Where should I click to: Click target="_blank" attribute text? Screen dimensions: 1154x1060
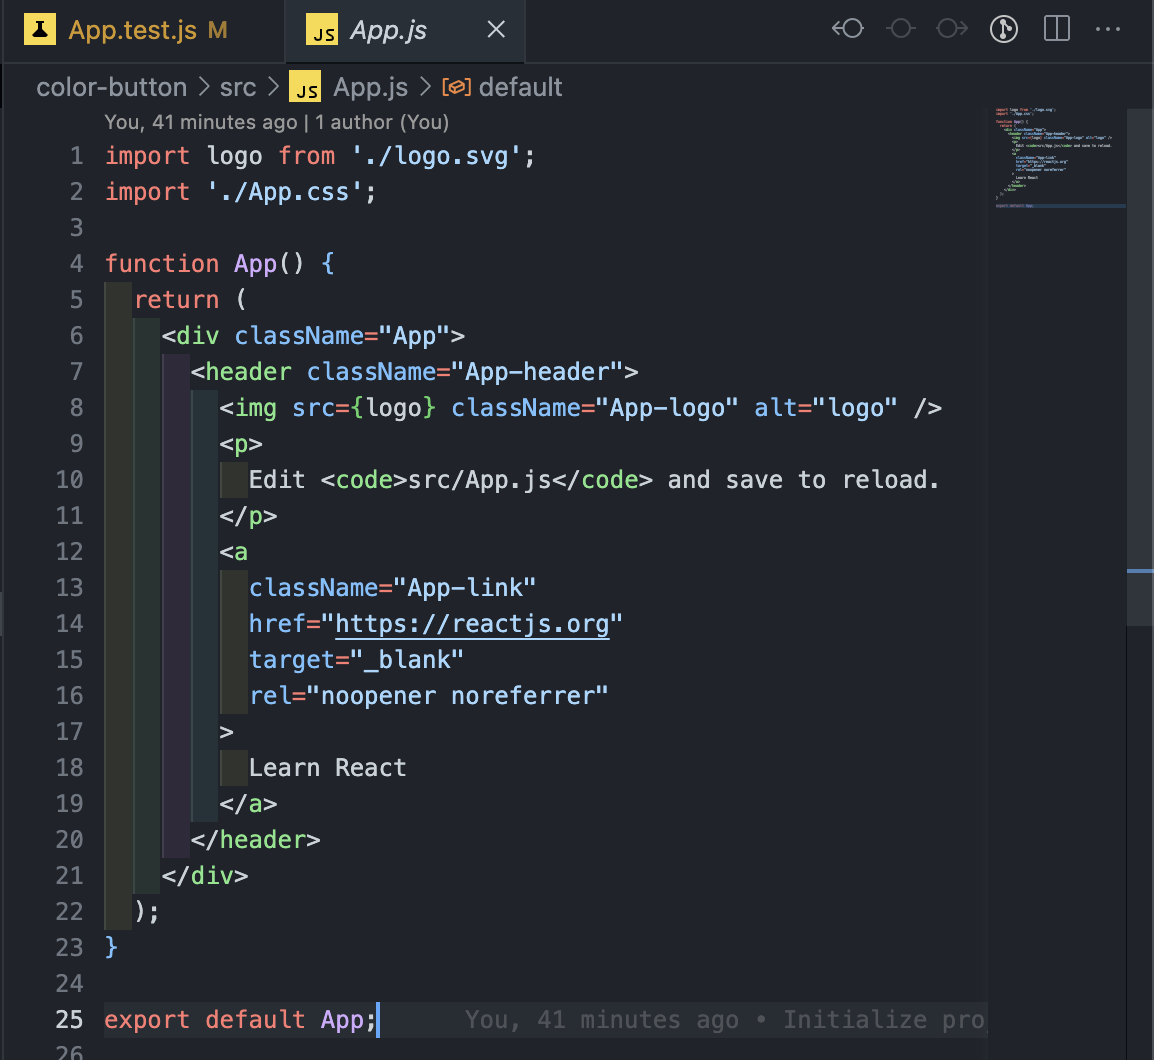357,660
